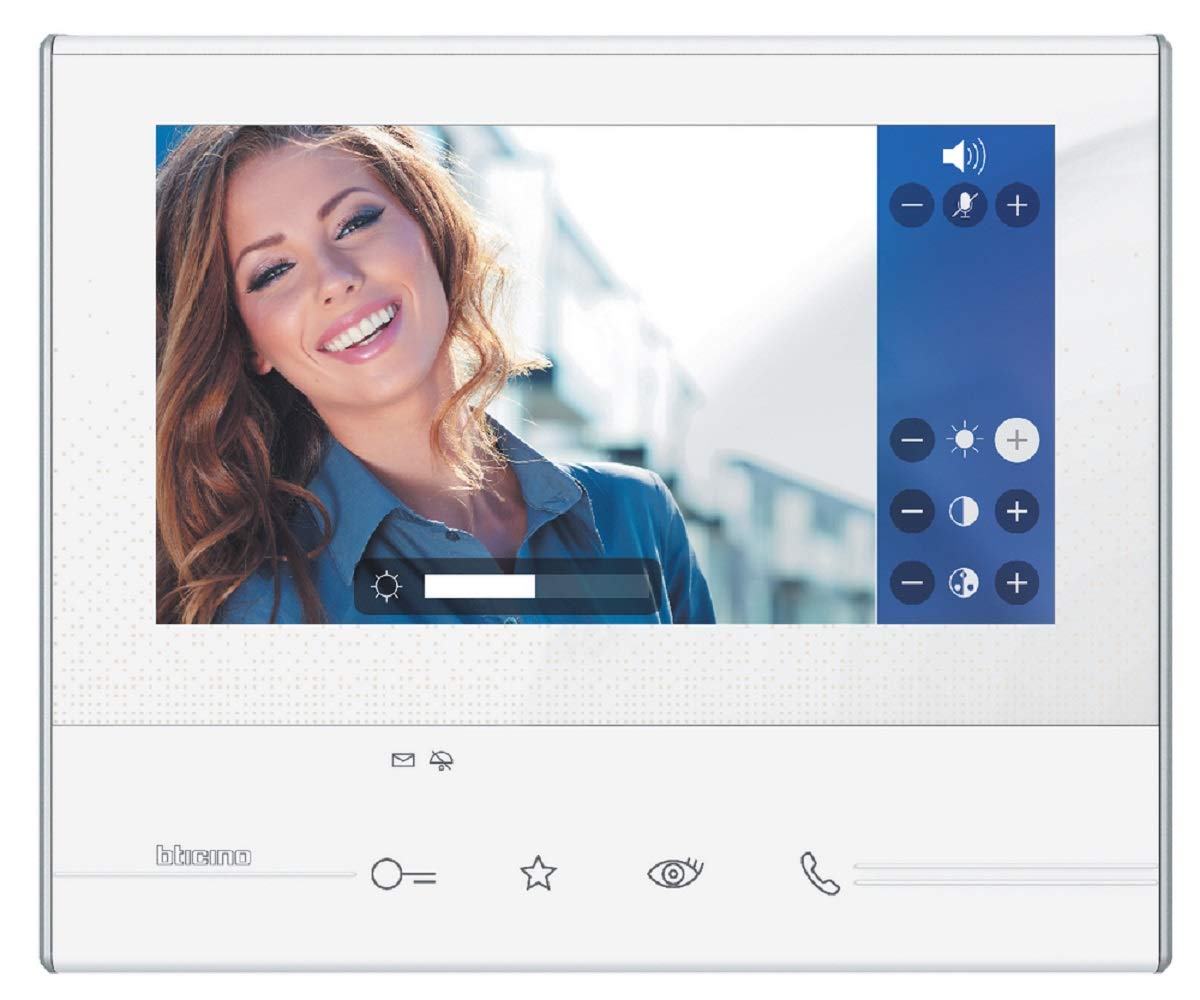The height and width of the screenshot is (1000, 1200).
Task: Decrease speaker volume with minus button
Action: (911, 205)
